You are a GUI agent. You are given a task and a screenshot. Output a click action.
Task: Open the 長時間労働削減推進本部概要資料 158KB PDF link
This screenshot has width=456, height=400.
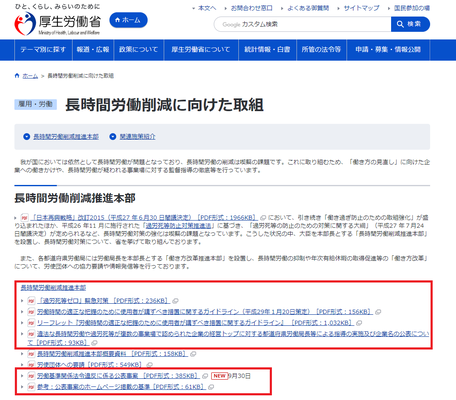pyautogui.click(x=112, y=354)
